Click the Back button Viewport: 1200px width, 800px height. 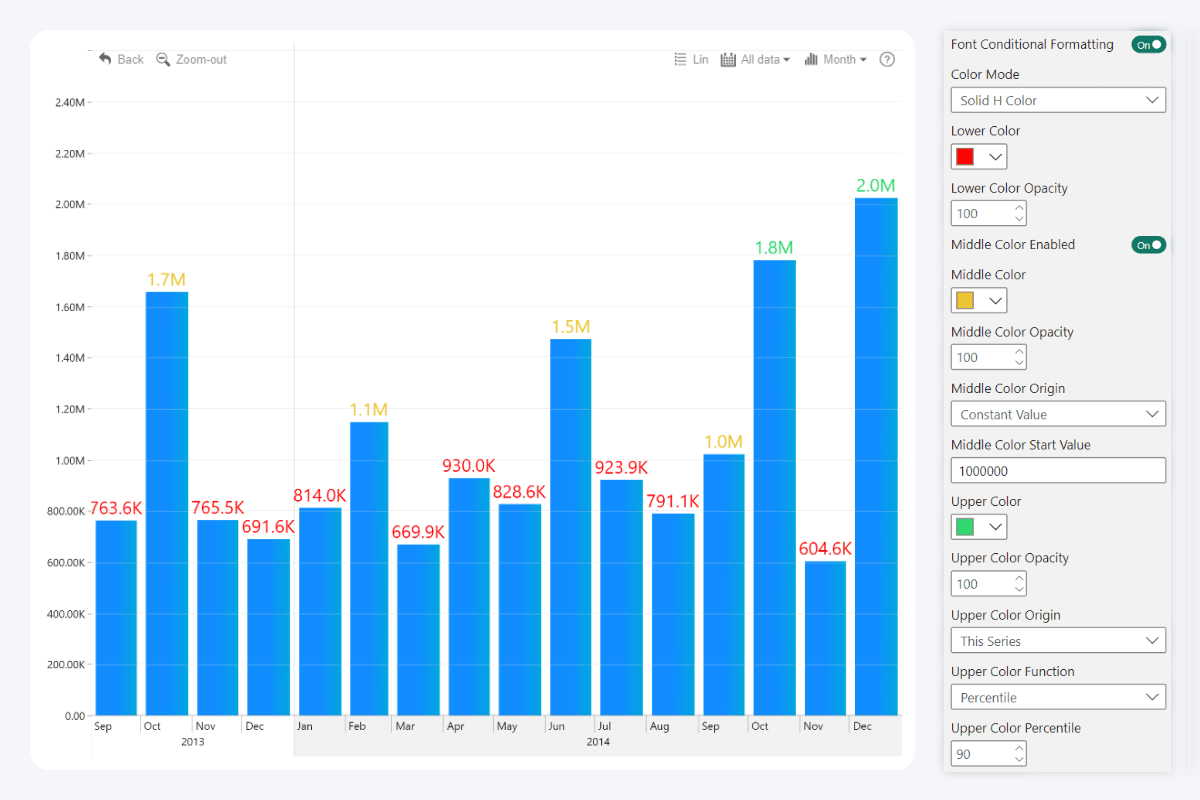pyautogui.click(x=120, y=59)
